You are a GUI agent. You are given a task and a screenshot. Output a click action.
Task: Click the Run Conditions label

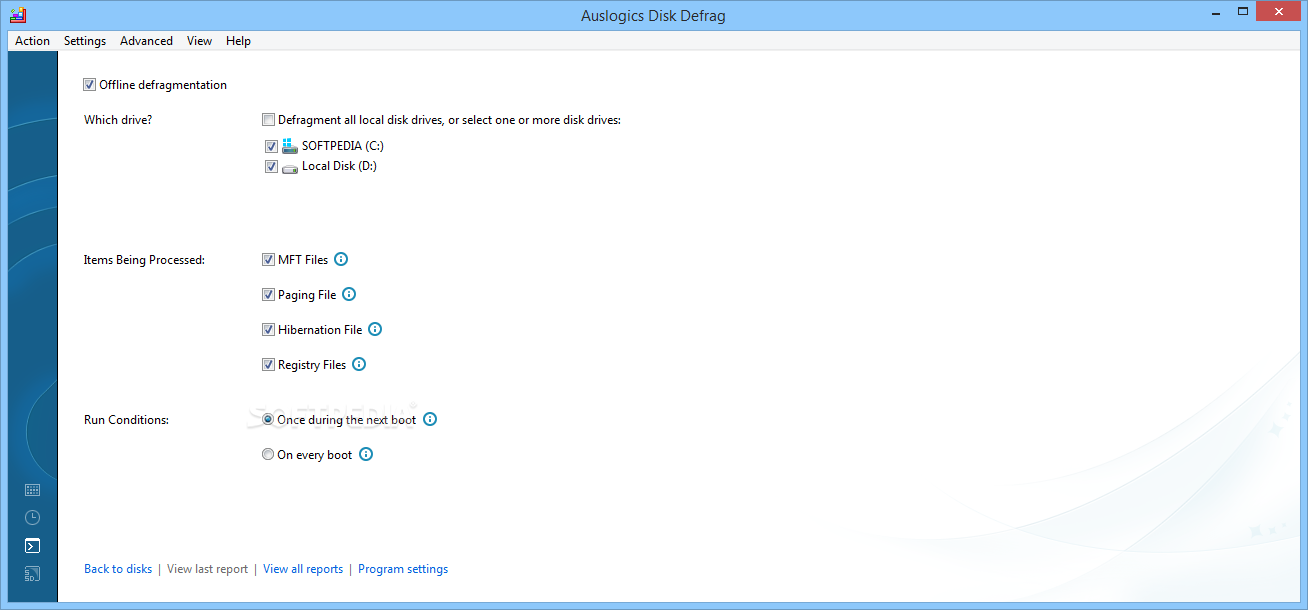[126, 420]
